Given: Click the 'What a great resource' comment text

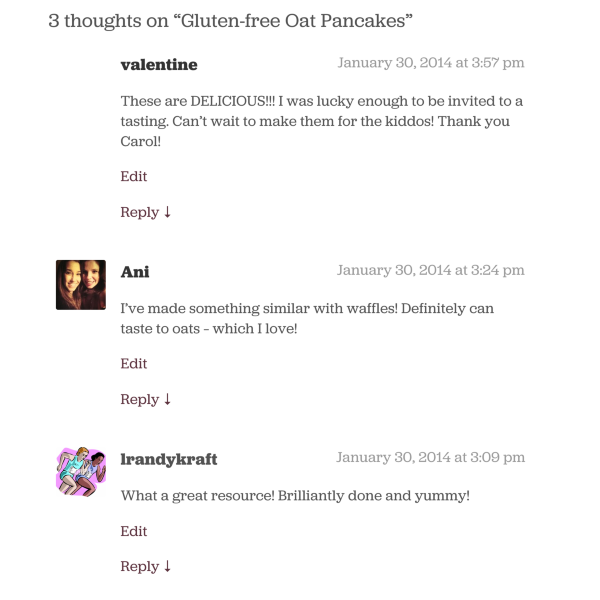Looking at the screenshot, I should click(295, 495).
